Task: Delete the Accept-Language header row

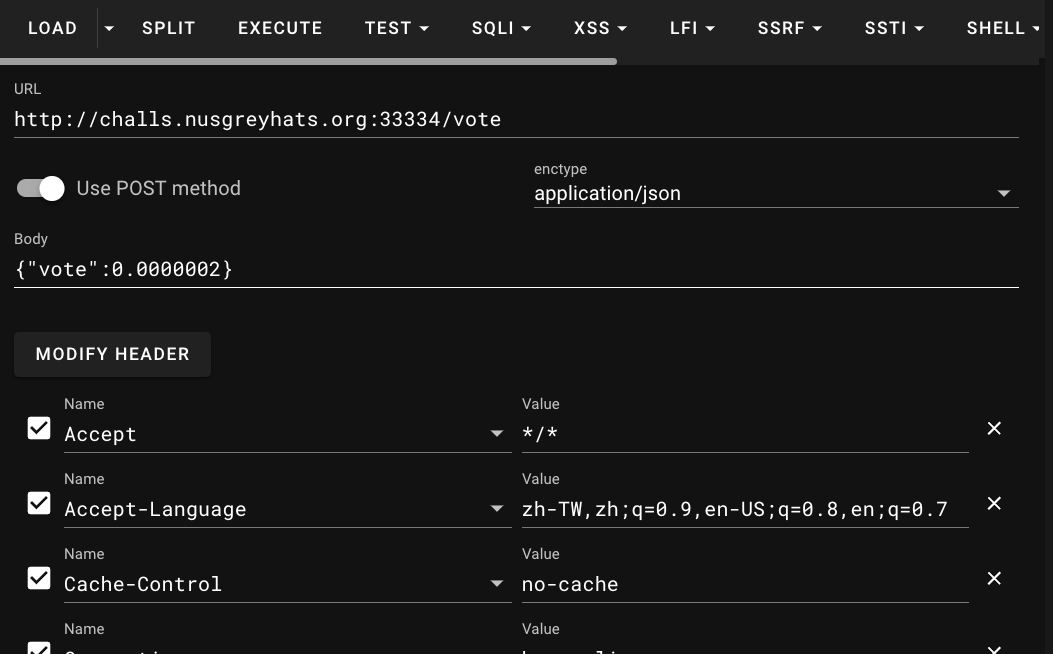Action: [994, 503]
